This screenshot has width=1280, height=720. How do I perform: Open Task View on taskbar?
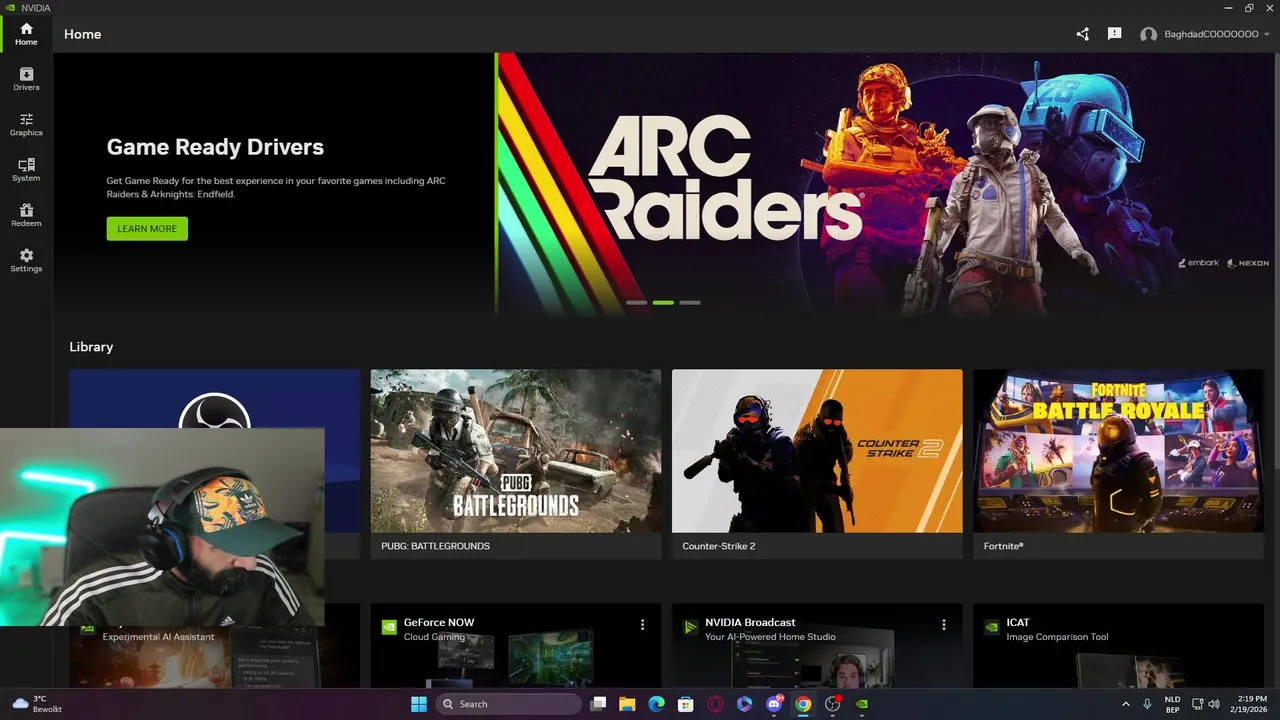tap(598, 704)
